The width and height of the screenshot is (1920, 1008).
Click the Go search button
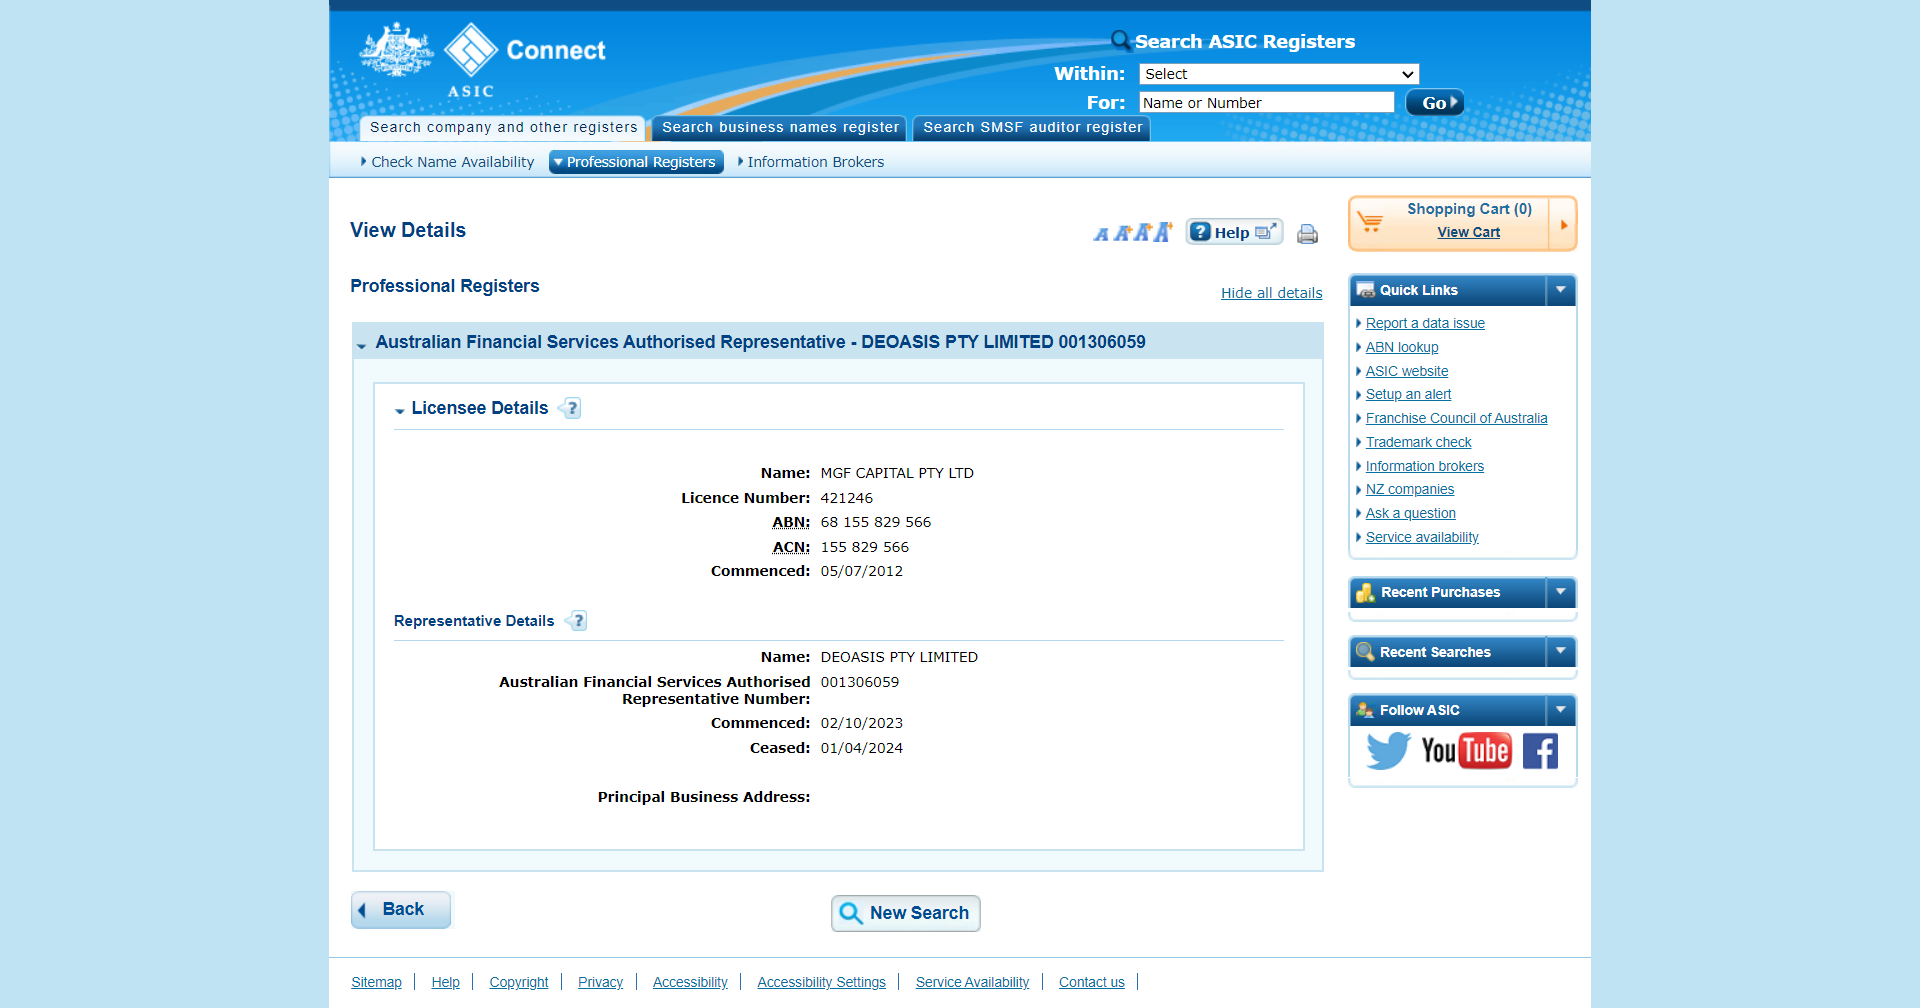click(1435, 103)
